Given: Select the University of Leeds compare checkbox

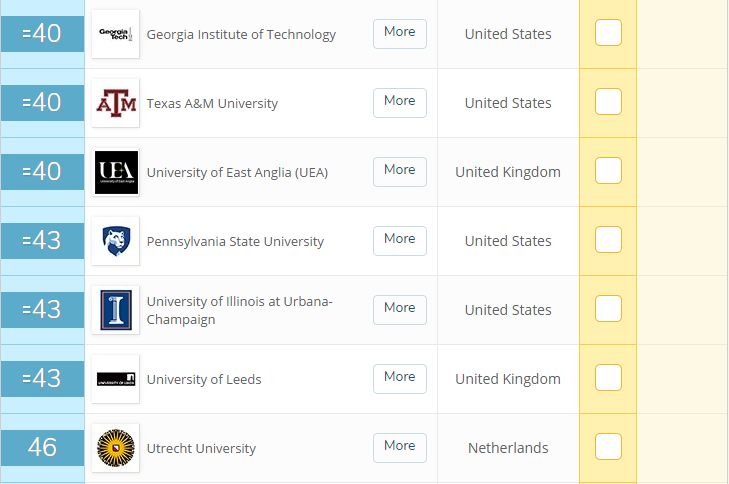Looking at the screenshot, I should click(x=608, y=378).
